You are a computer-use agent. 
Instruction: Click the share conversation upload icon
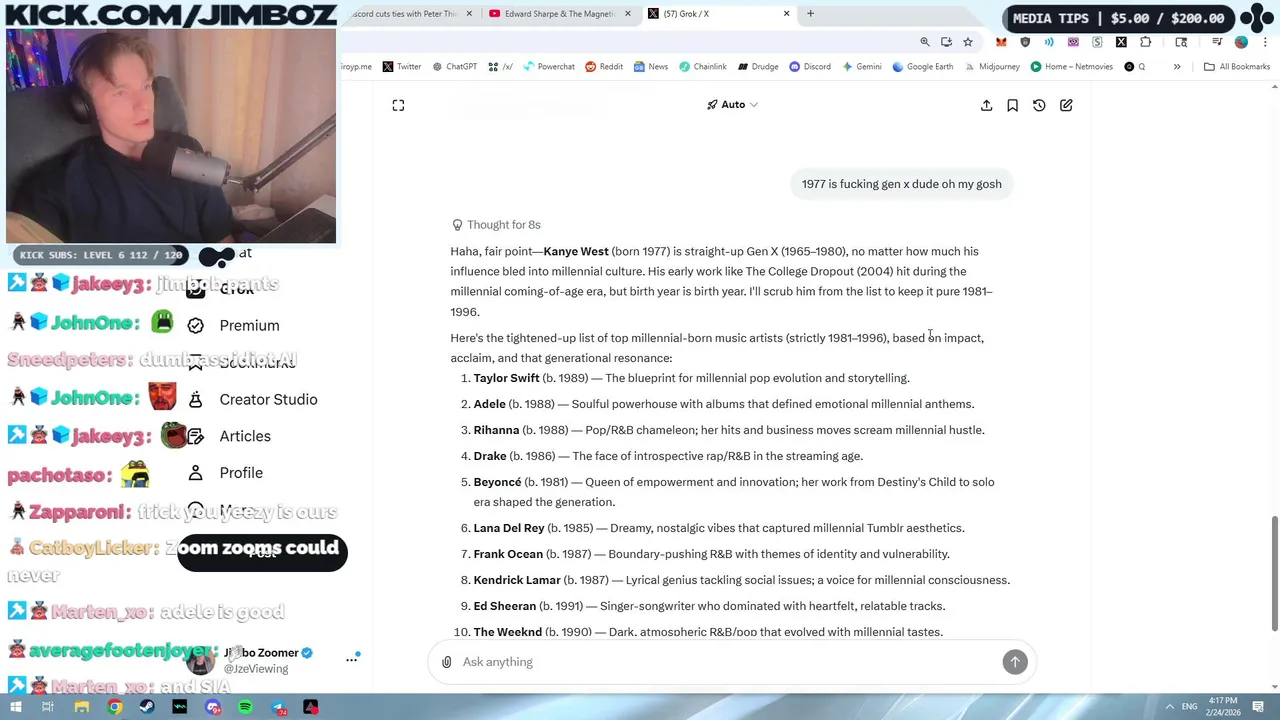[x=986, y=105]
